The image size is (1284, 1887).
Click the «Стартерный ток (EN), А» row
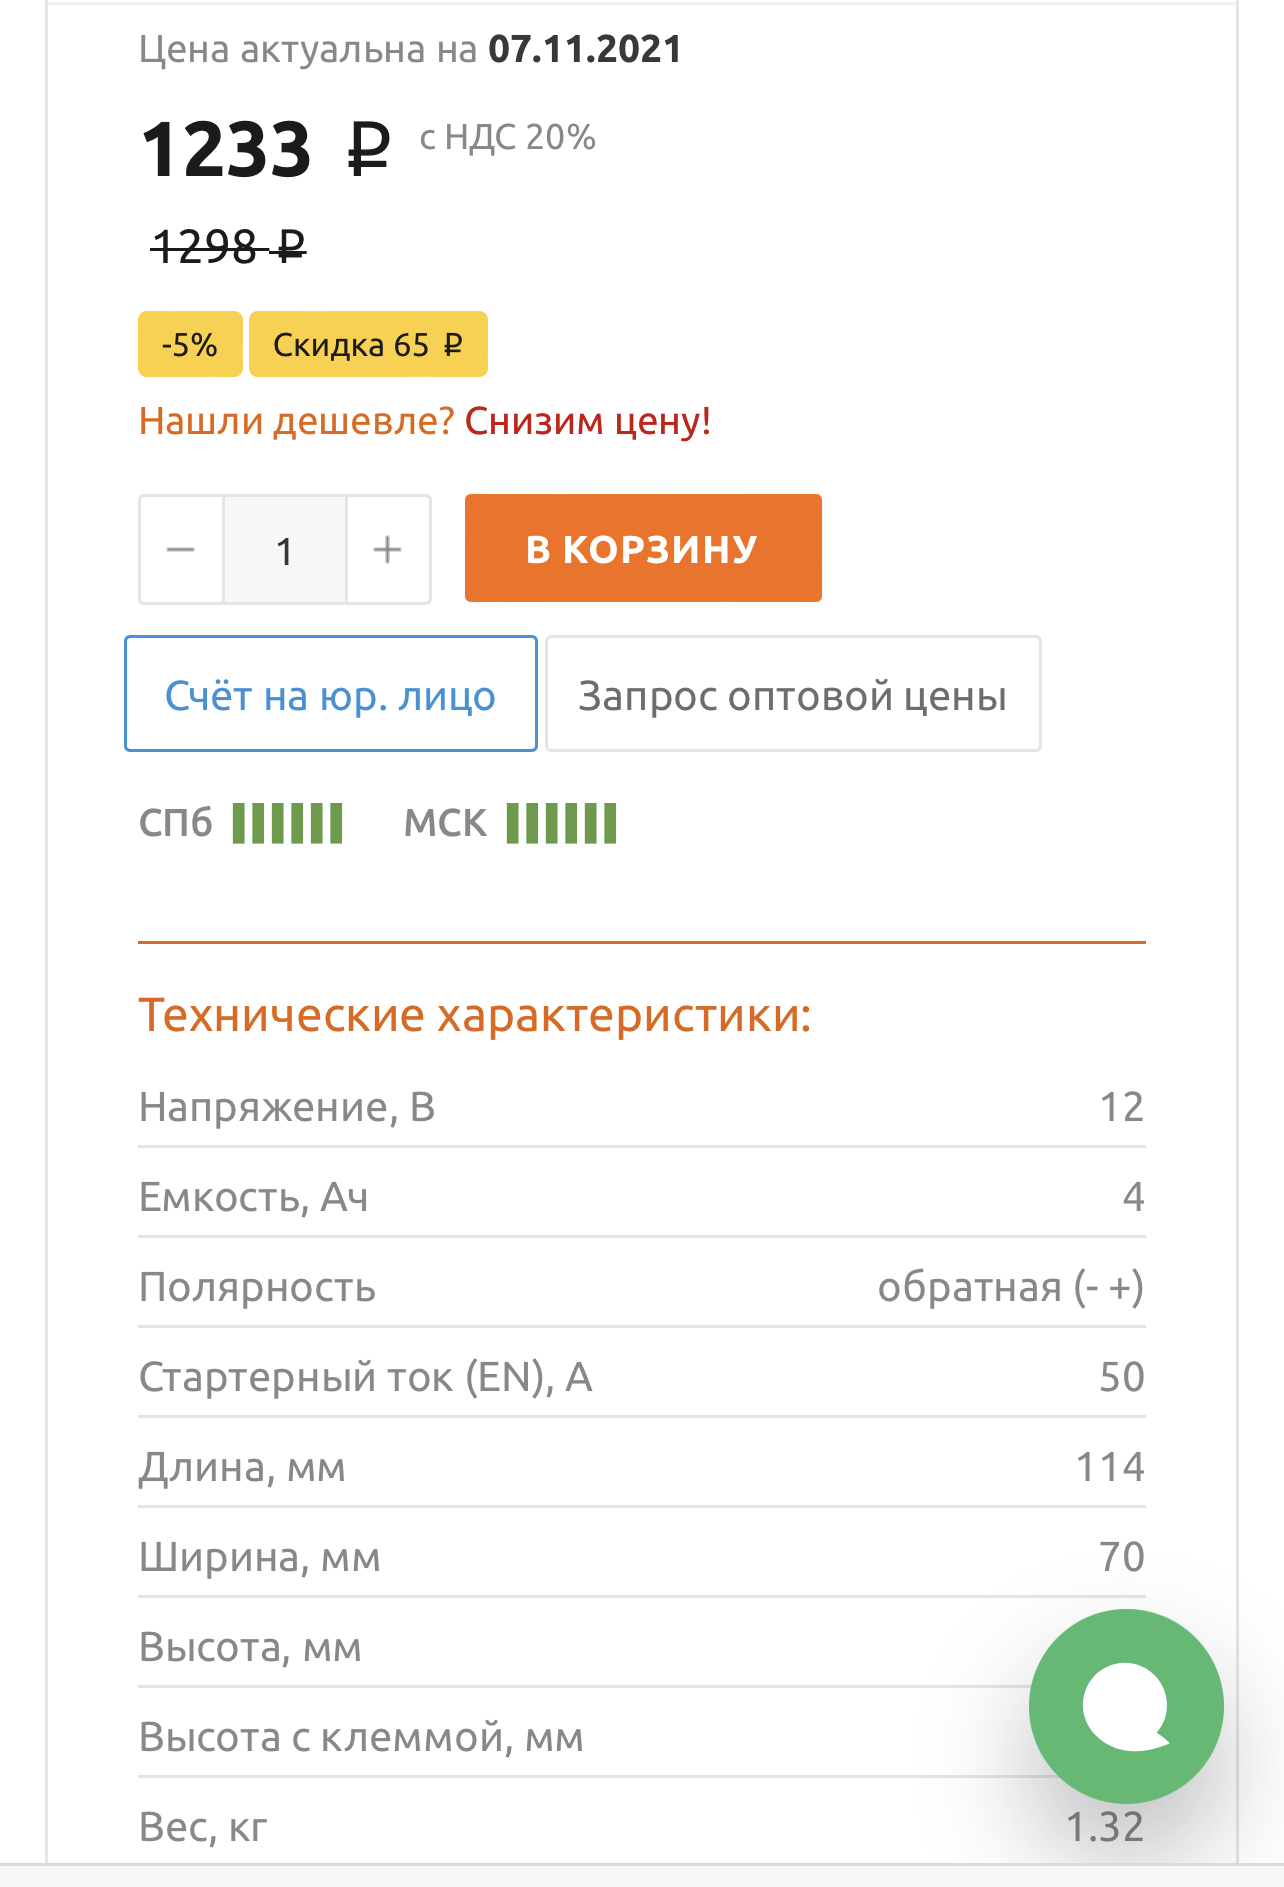[x=640, y=1377]
